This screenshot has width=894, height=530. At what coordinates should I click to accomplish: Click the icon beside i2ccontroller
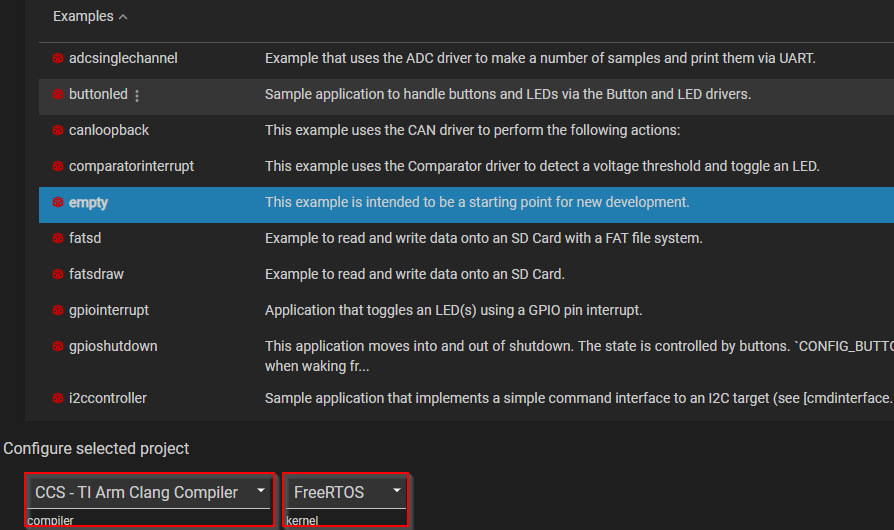58,398
